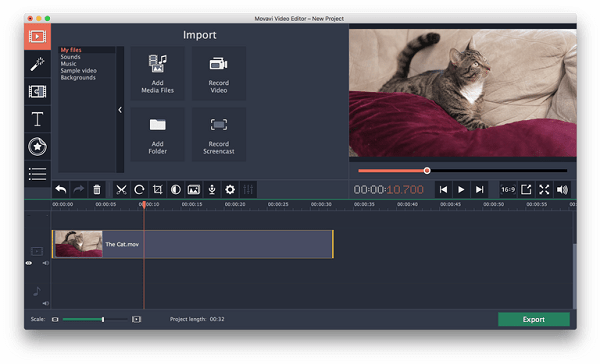Select Music category
Image resolution: width=600 pixels, height=364 pixels.
click(68, 64)
